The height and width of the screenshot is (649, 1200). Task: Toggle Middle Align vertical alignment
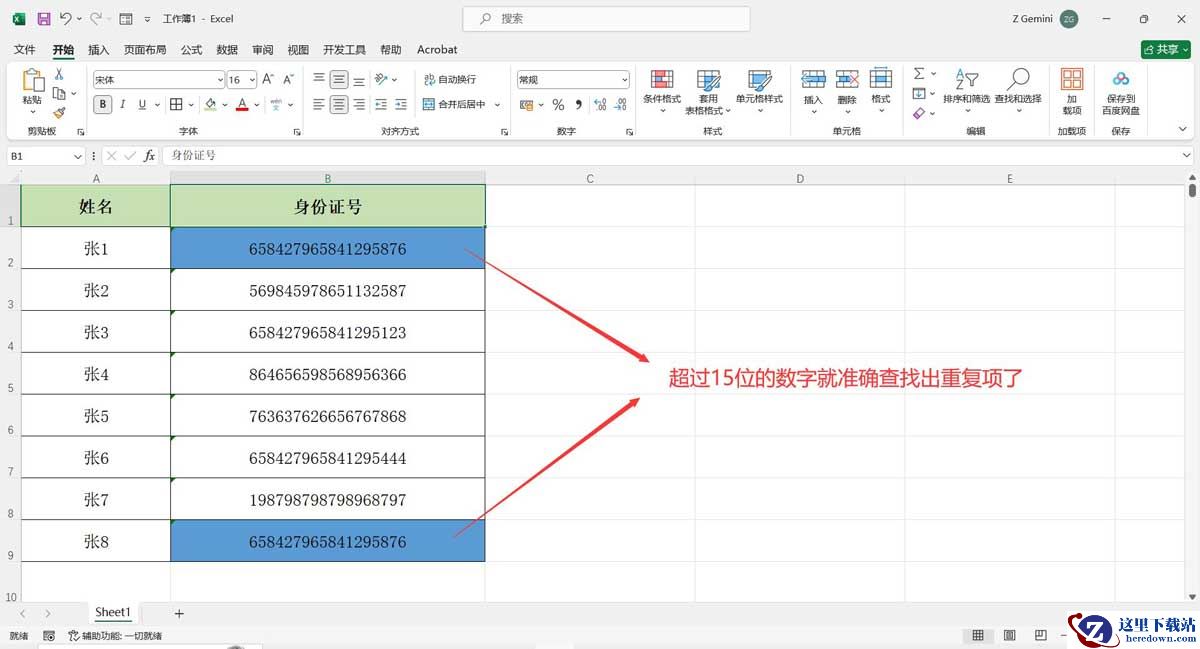[339, 79]
